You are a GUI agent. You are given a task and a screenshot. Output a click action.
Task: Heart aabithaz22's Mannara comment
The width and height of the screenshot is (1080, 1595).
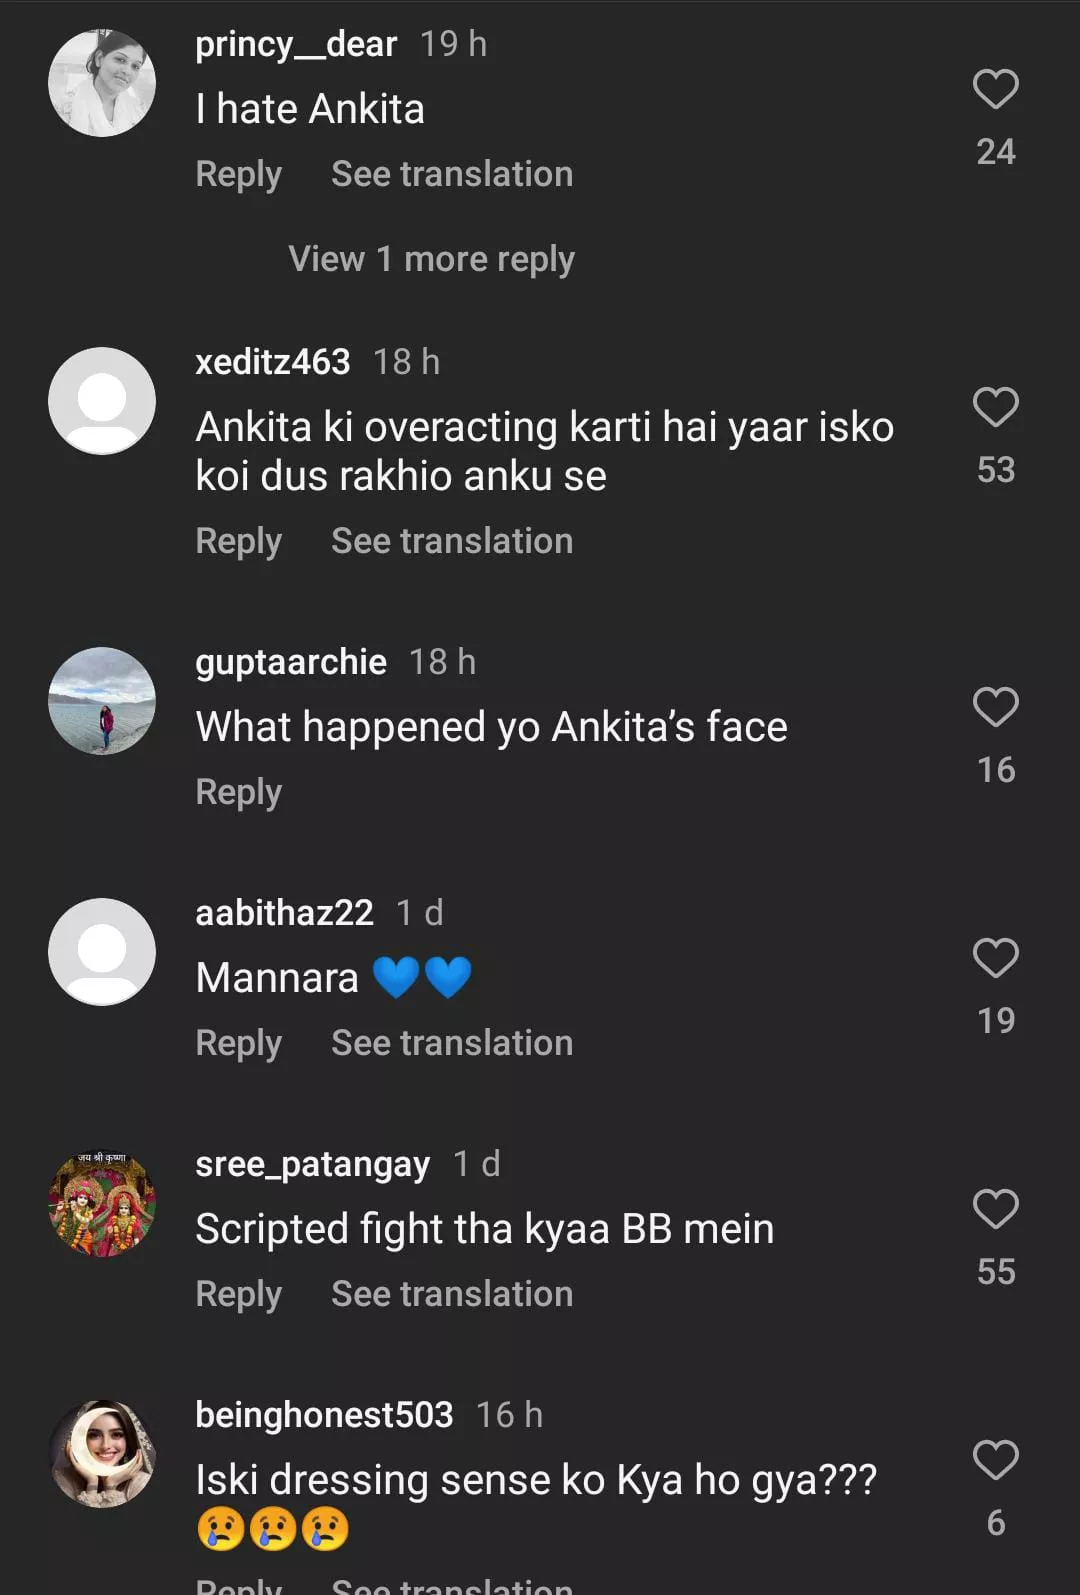pyautogui.click(x=995, y=959)
